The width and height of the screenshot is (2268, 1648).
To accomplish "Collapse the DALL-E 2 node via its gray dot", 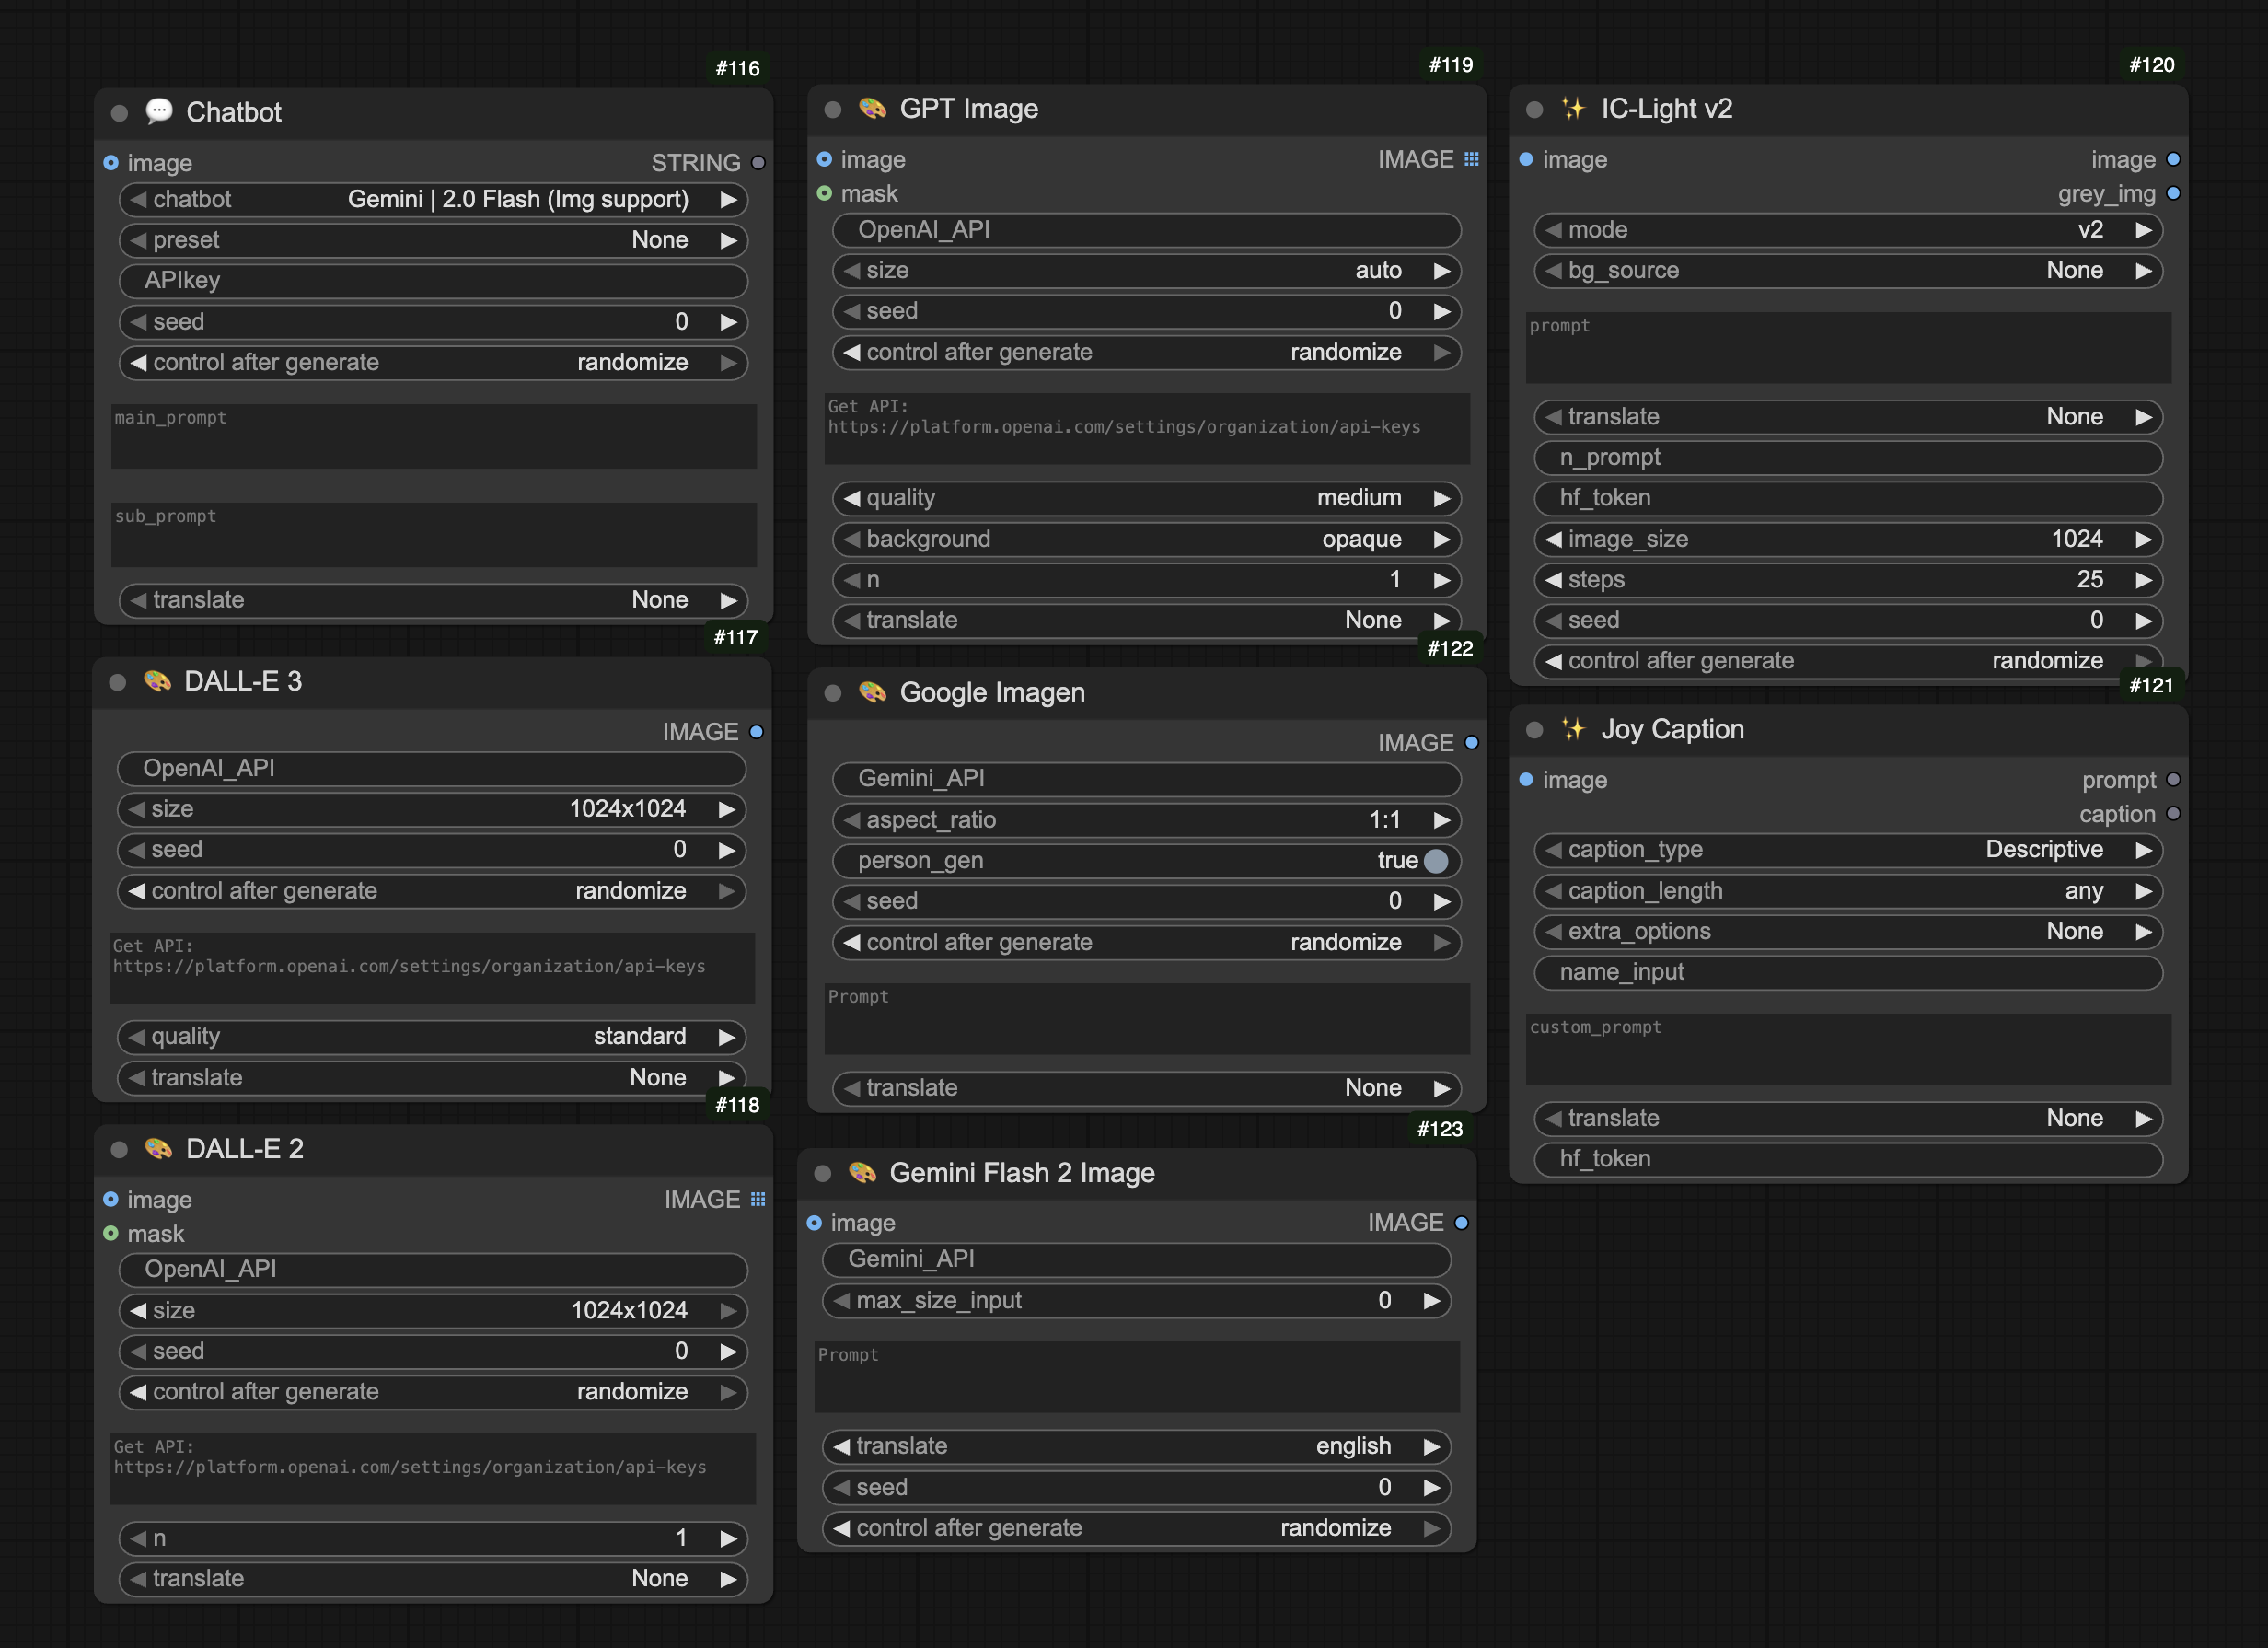I will (119, 1149).
